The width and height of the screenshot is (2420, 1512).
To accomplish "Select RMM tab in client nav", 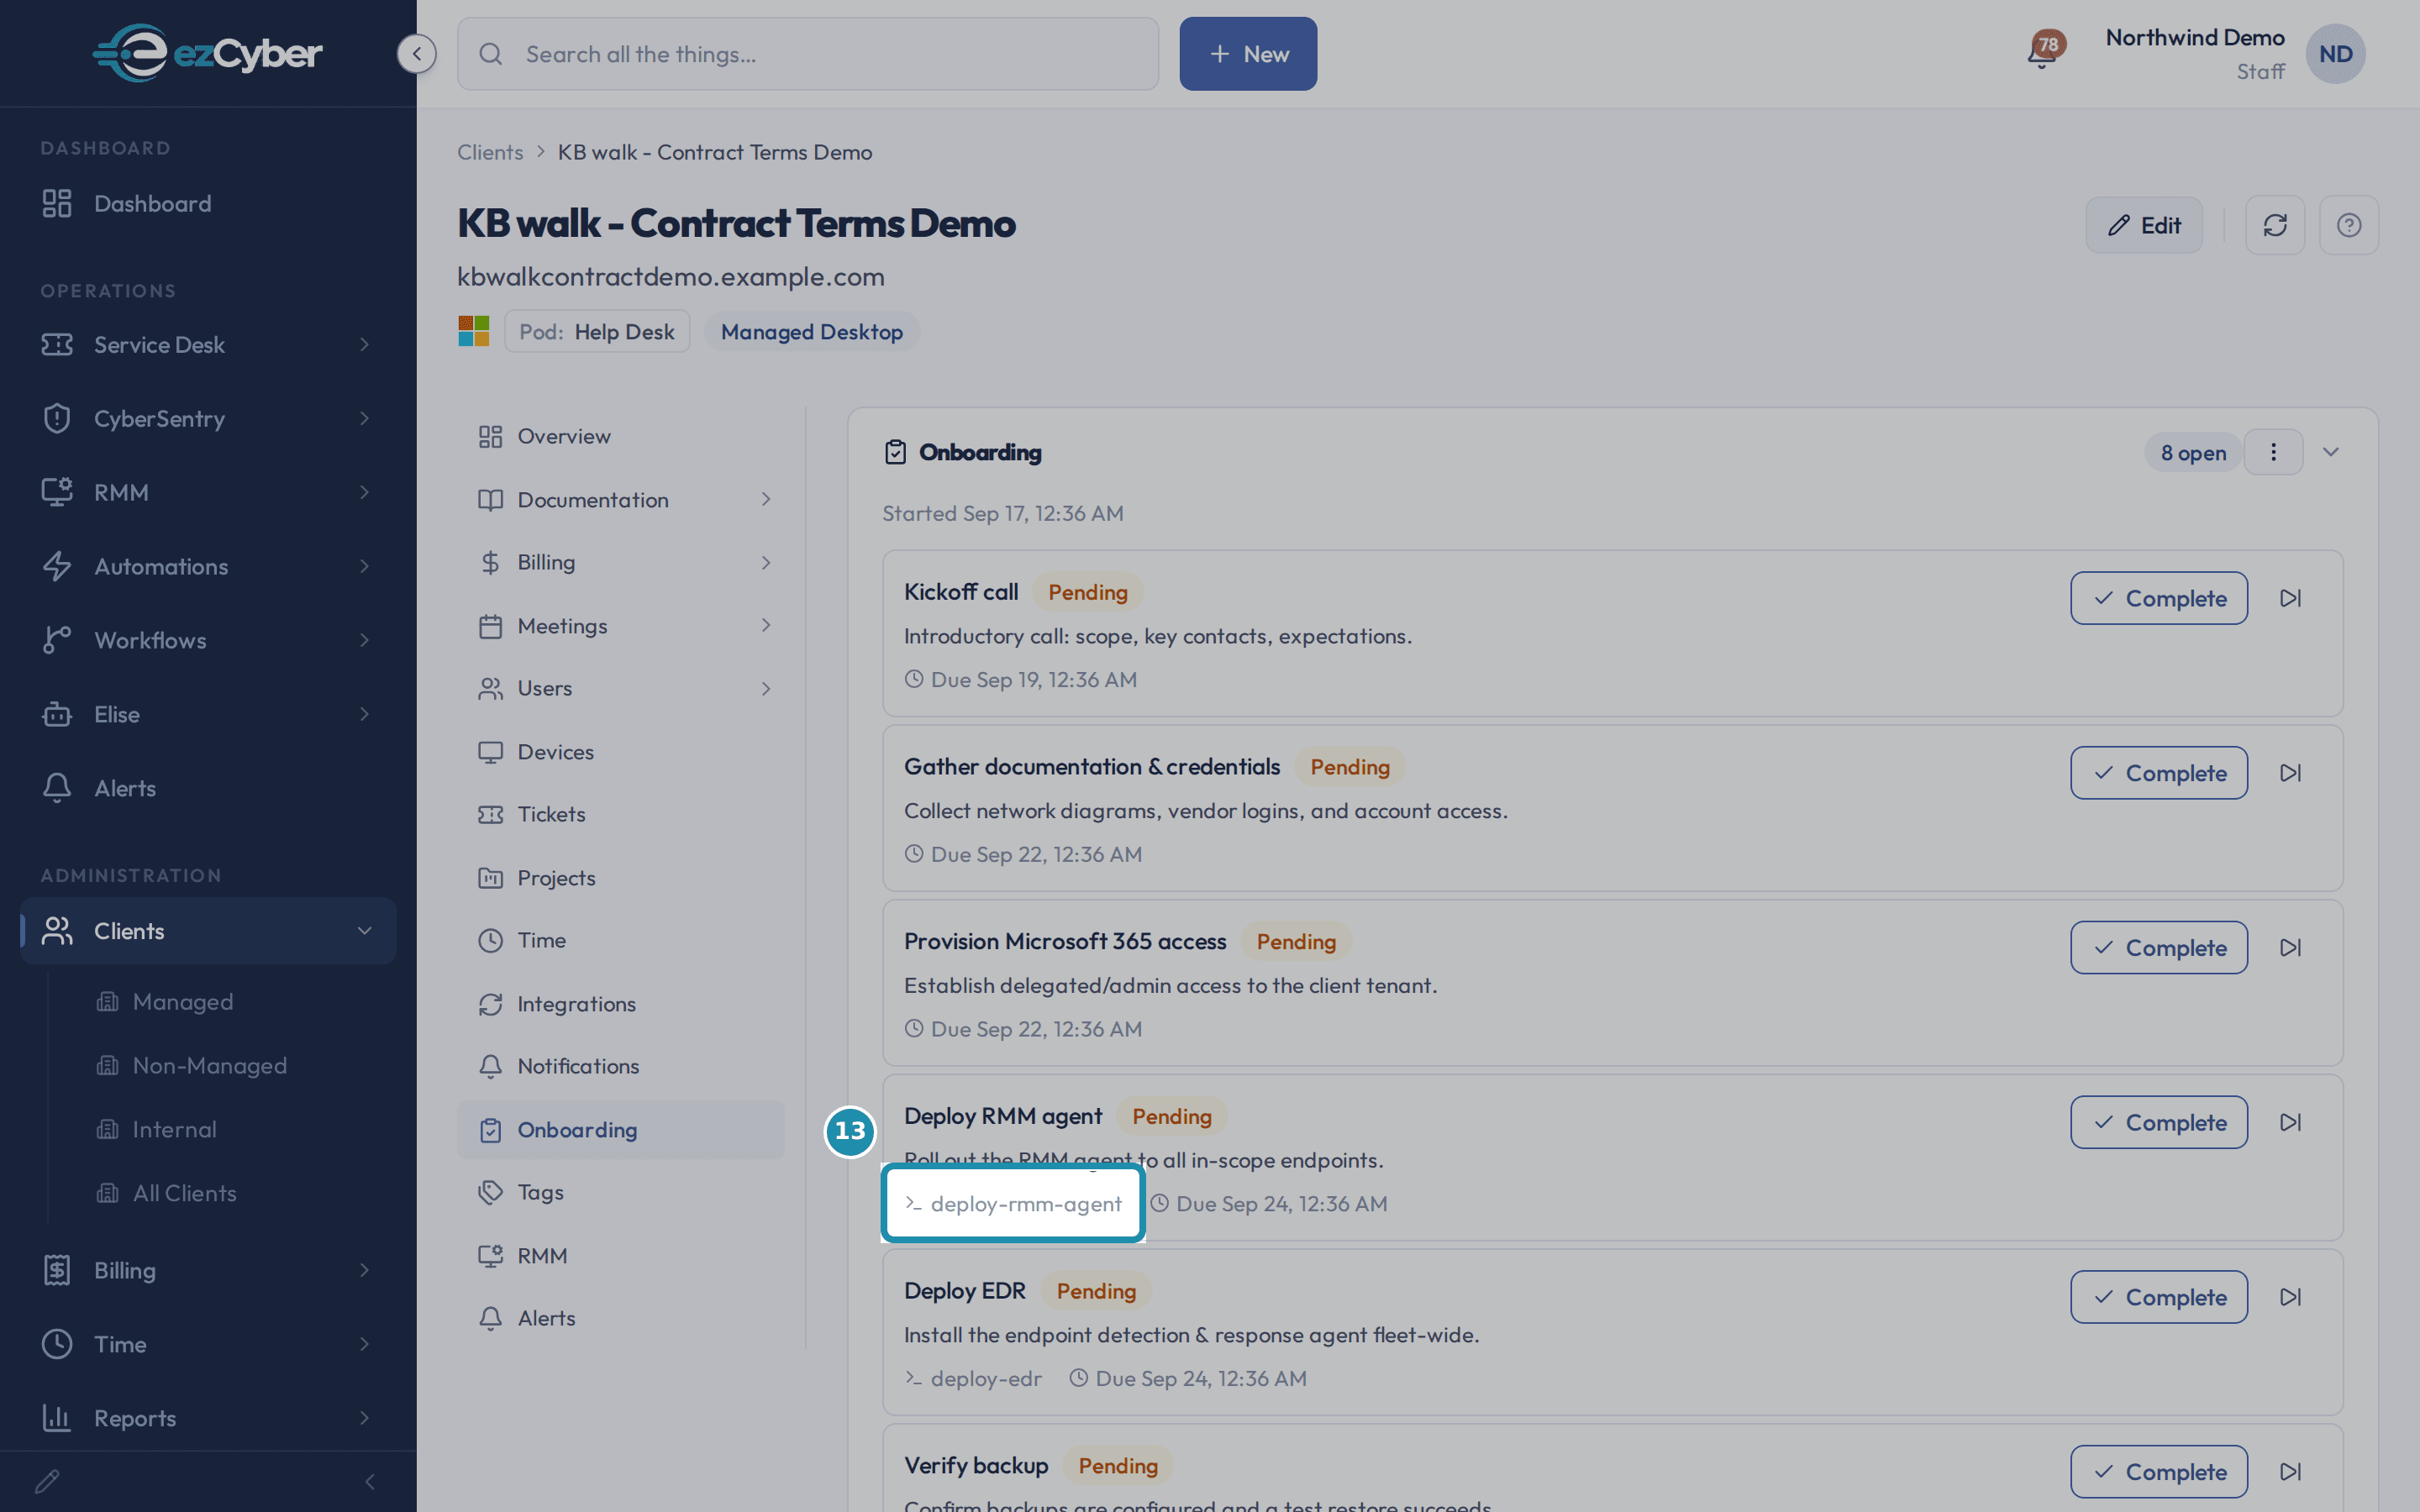I will [621, 1255].
